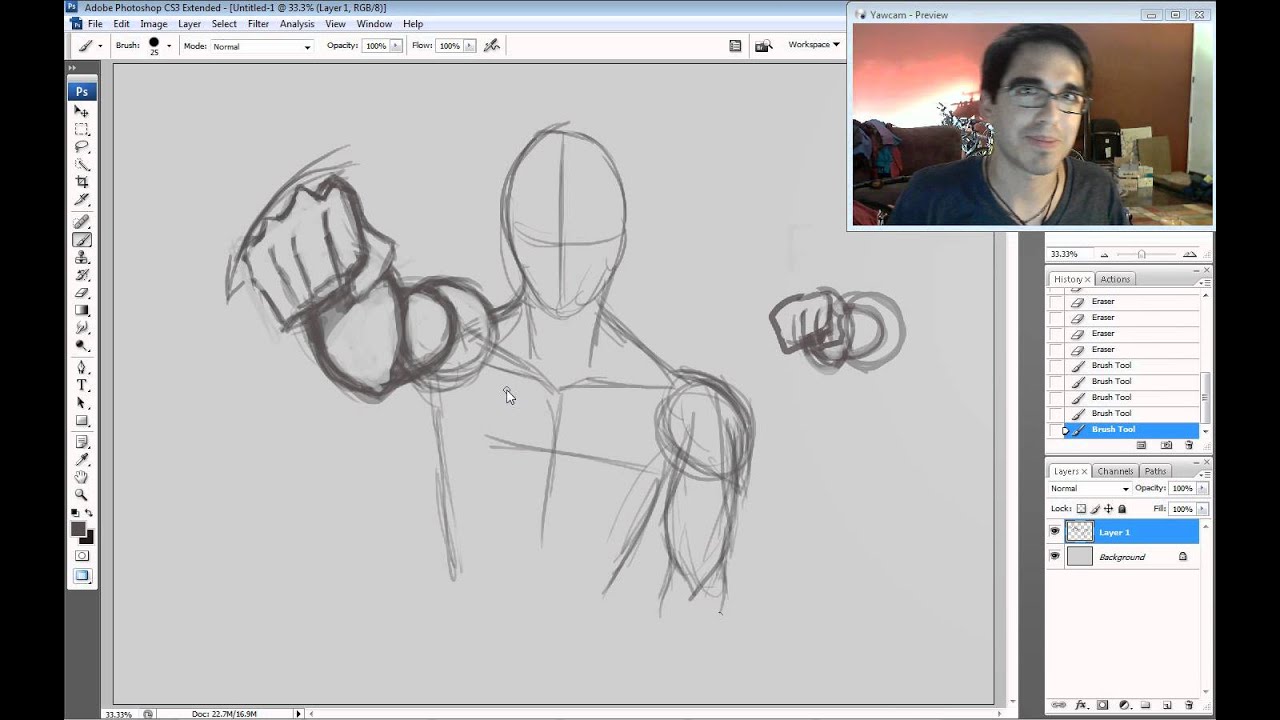
Task: Open the Layers Opacity slider arrow
Action: point(1201,488)
